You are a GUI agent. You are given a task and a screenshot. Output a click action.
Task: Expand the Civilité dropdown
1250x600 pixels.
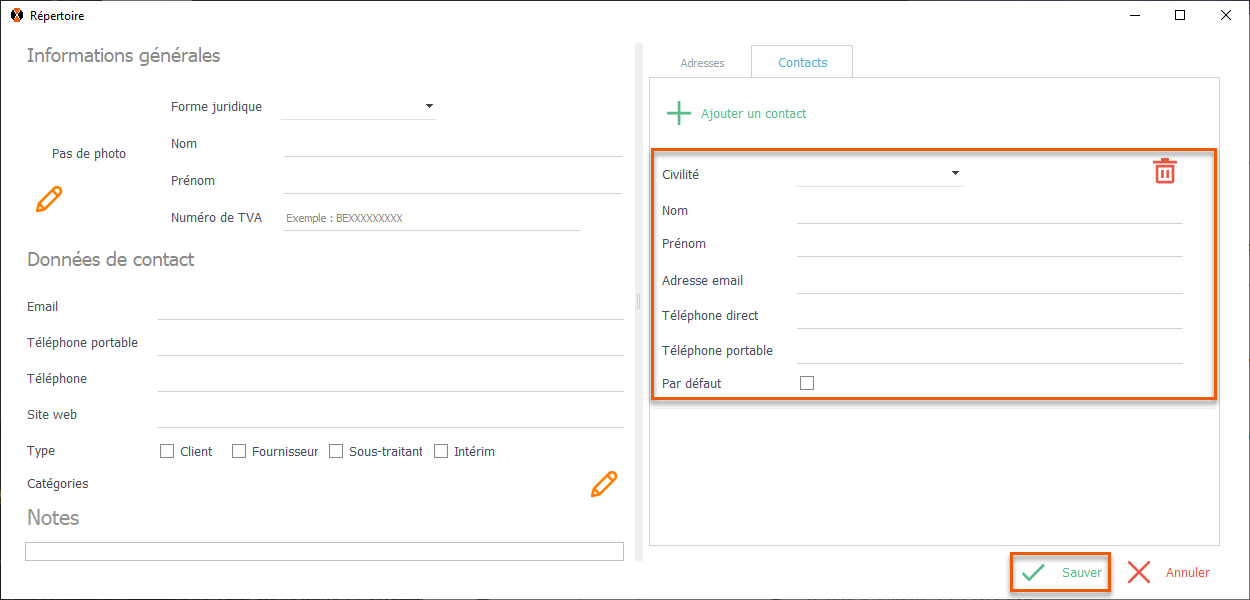pyautogui.click(x=955, y=174)
